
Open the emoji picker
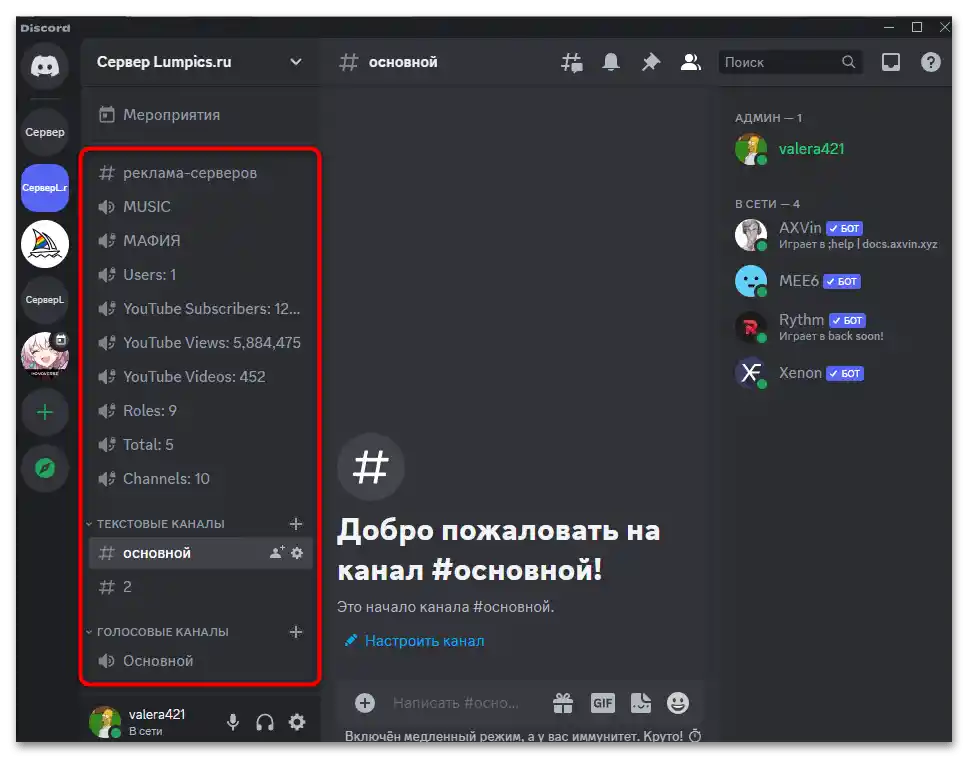click(x=678, y=703)
